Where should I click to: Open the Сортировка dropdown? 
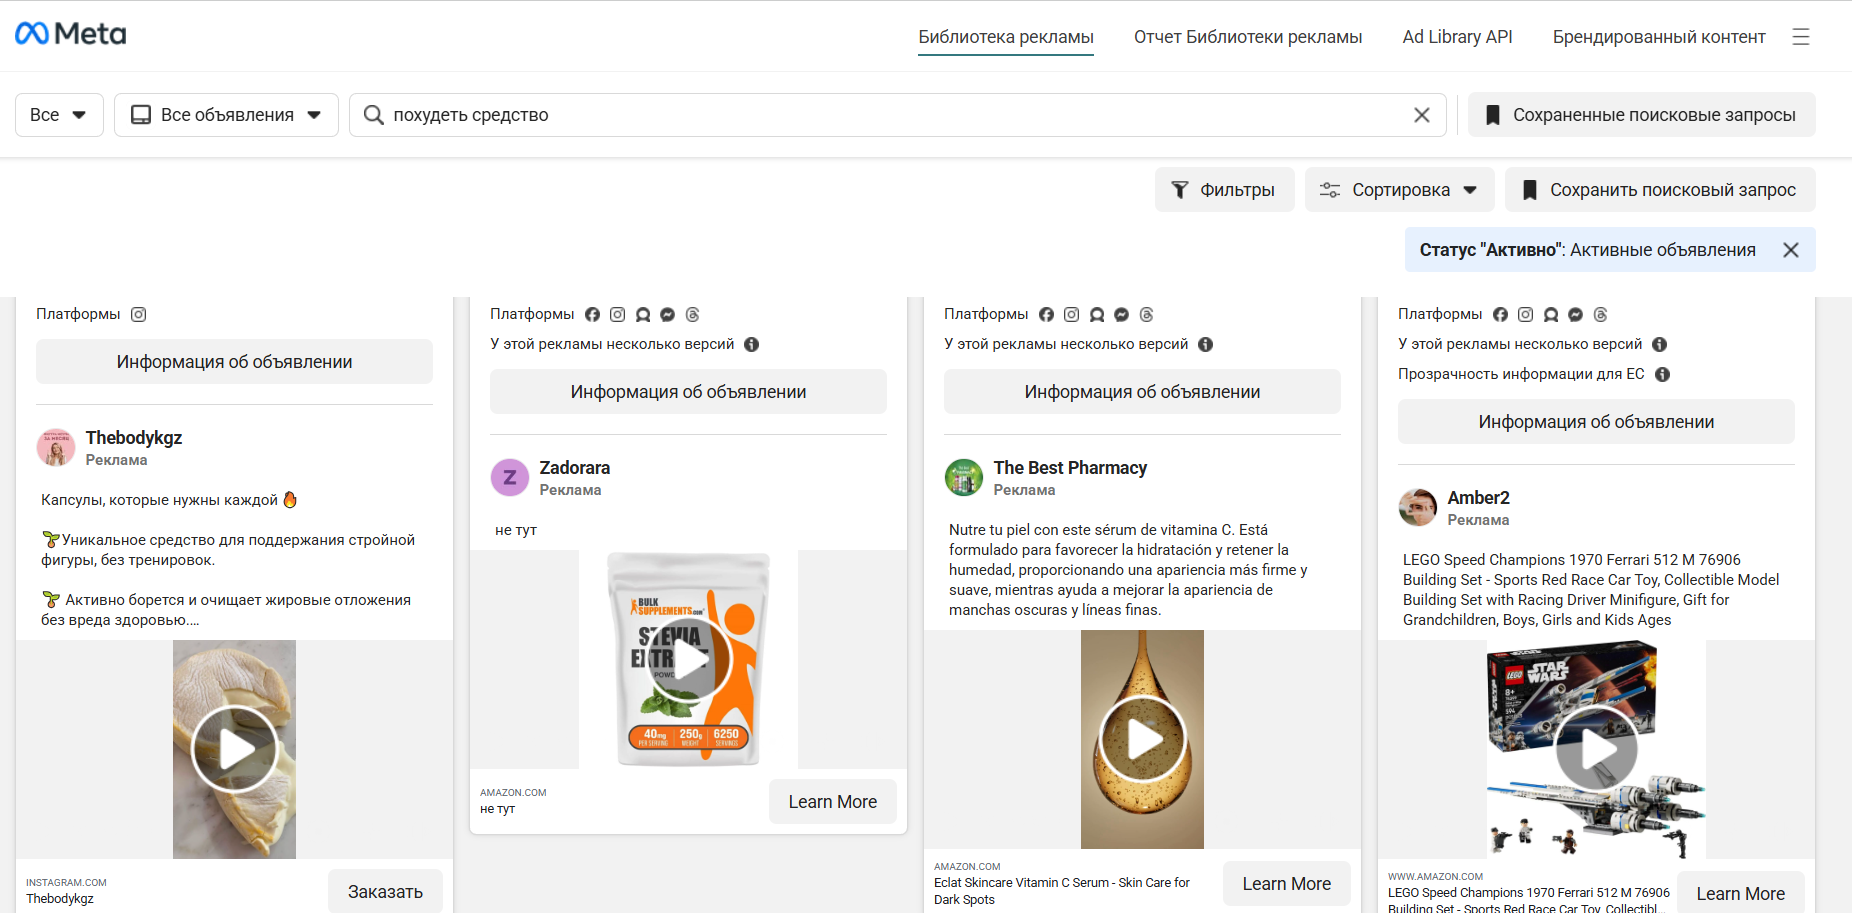pyautogui.click(x=1399, y=190)
